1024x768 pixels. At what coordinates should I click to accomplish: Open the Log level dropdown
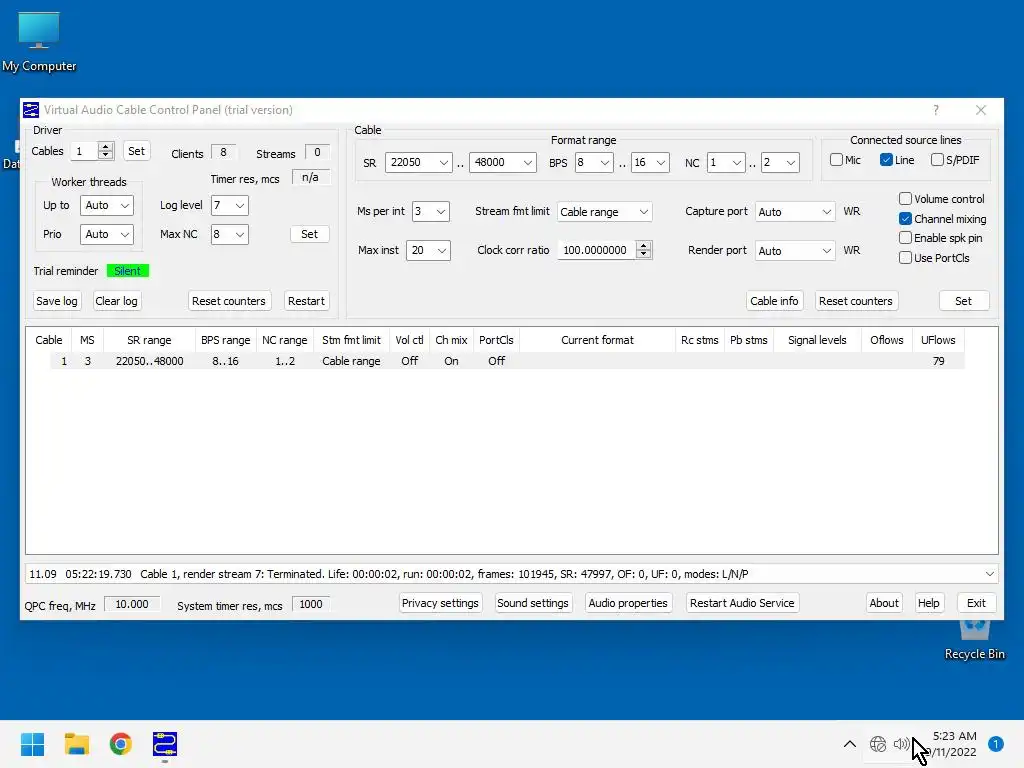[x=229, y=205]
